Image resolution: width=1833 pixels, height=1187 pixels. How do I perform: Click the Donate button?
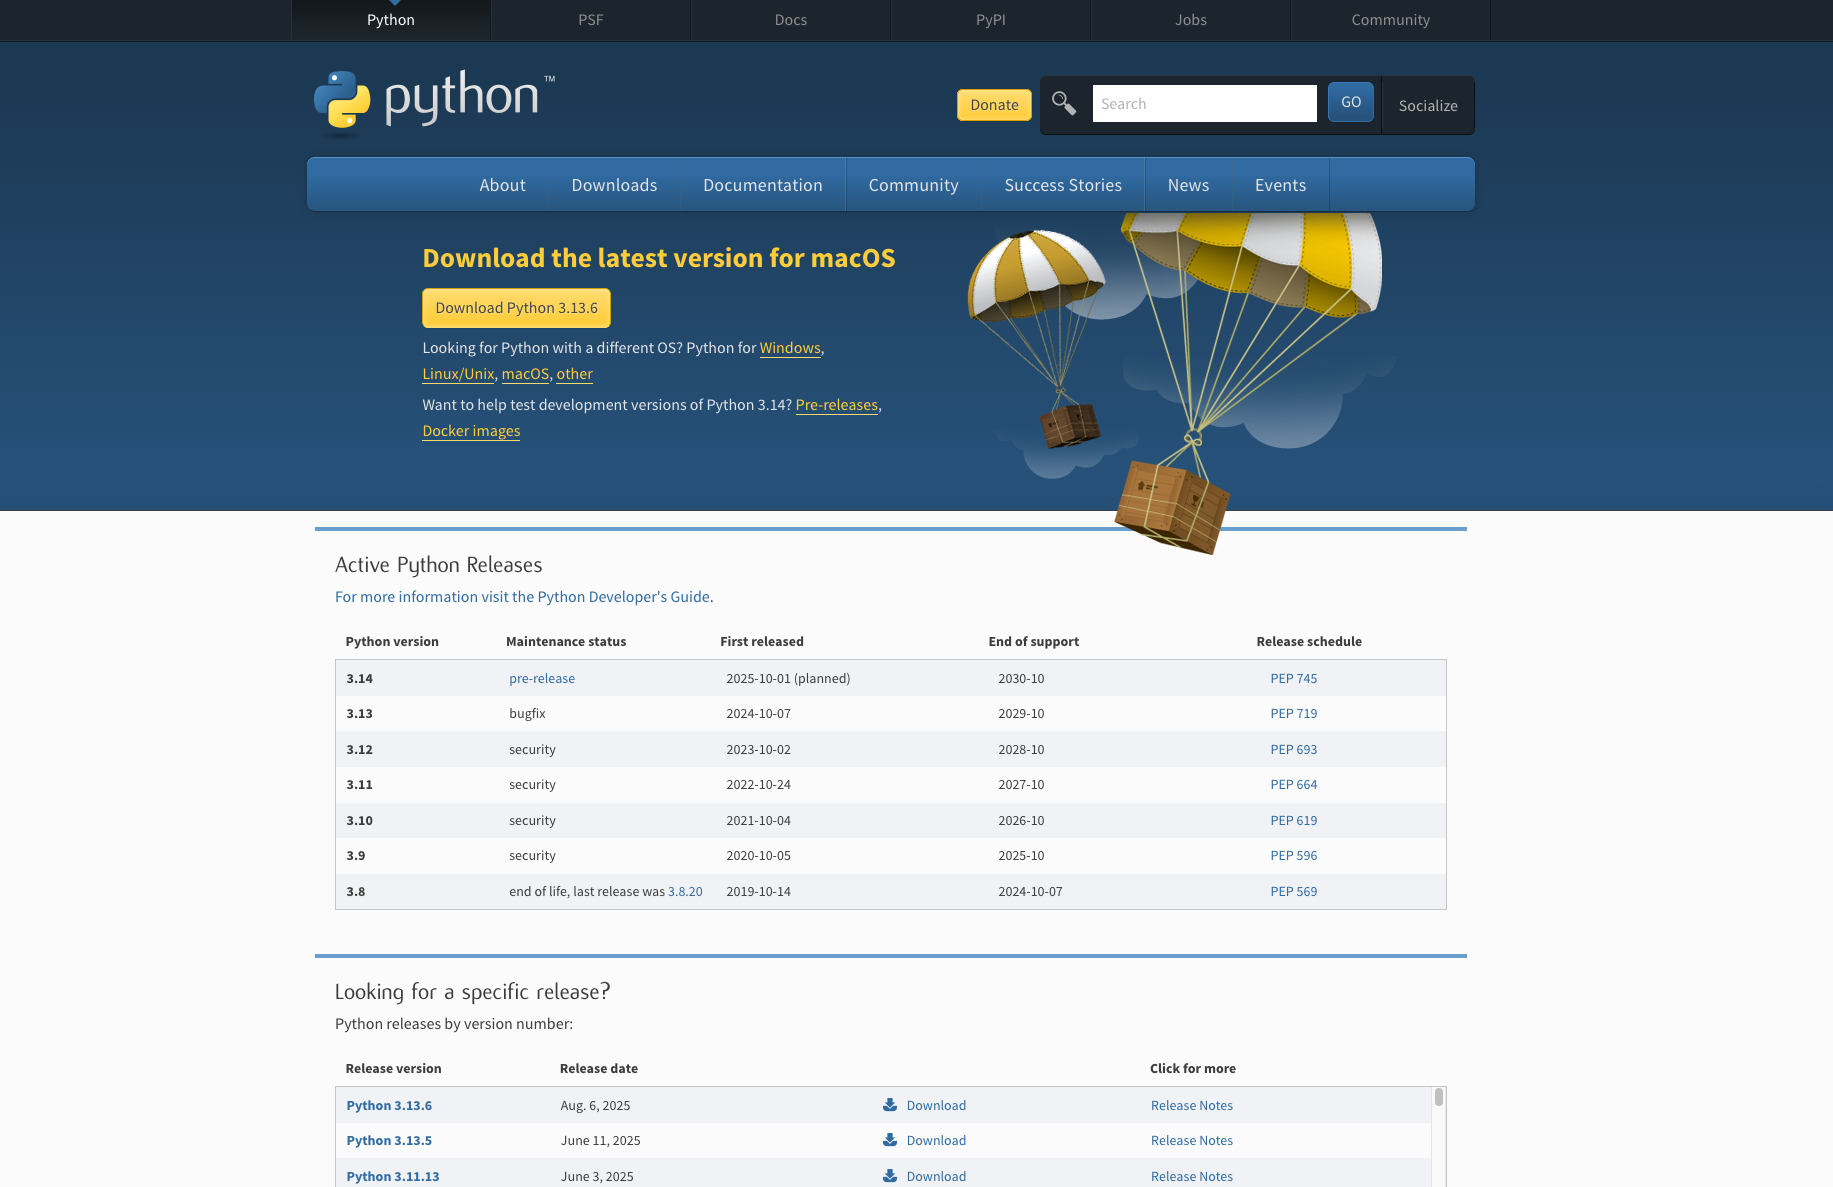click(993, 105)
